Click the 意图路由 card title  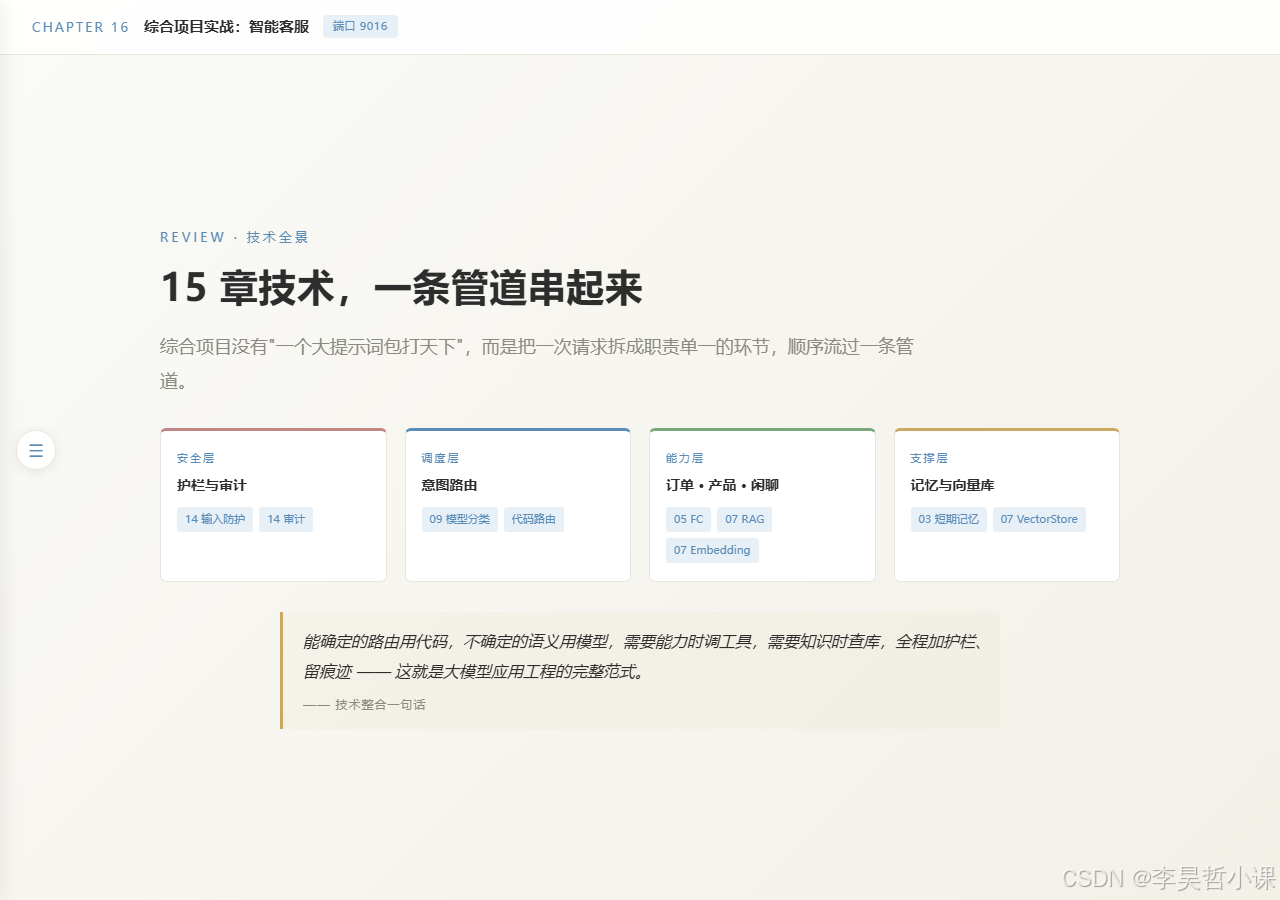tap(450, 485)
